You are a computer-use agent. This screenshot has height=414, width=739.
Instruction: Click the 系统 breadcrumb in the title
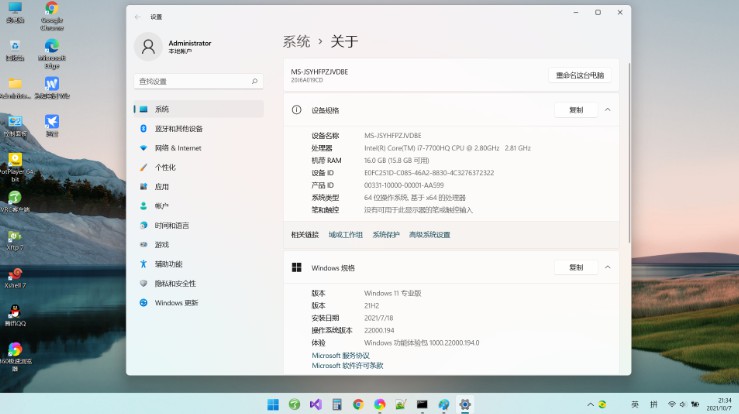point(296,41)
